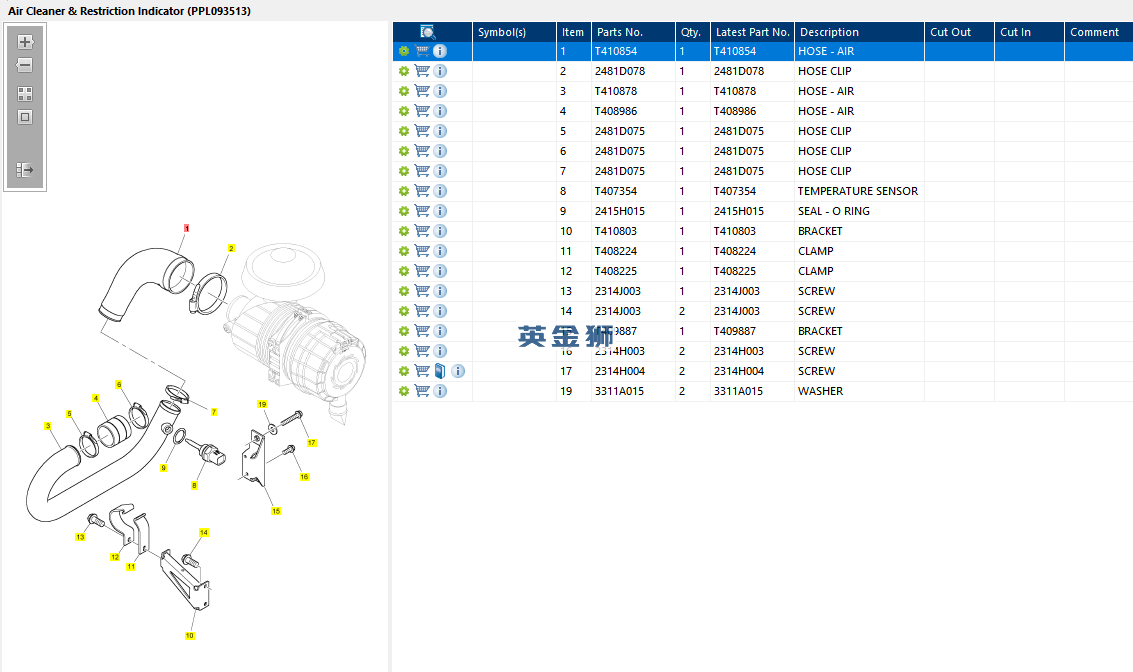Image resolution: width=1133 pixels, height=672 pixels.
Task: Click 3311A015 in the Parts No. column
Action: pos(619,391)
